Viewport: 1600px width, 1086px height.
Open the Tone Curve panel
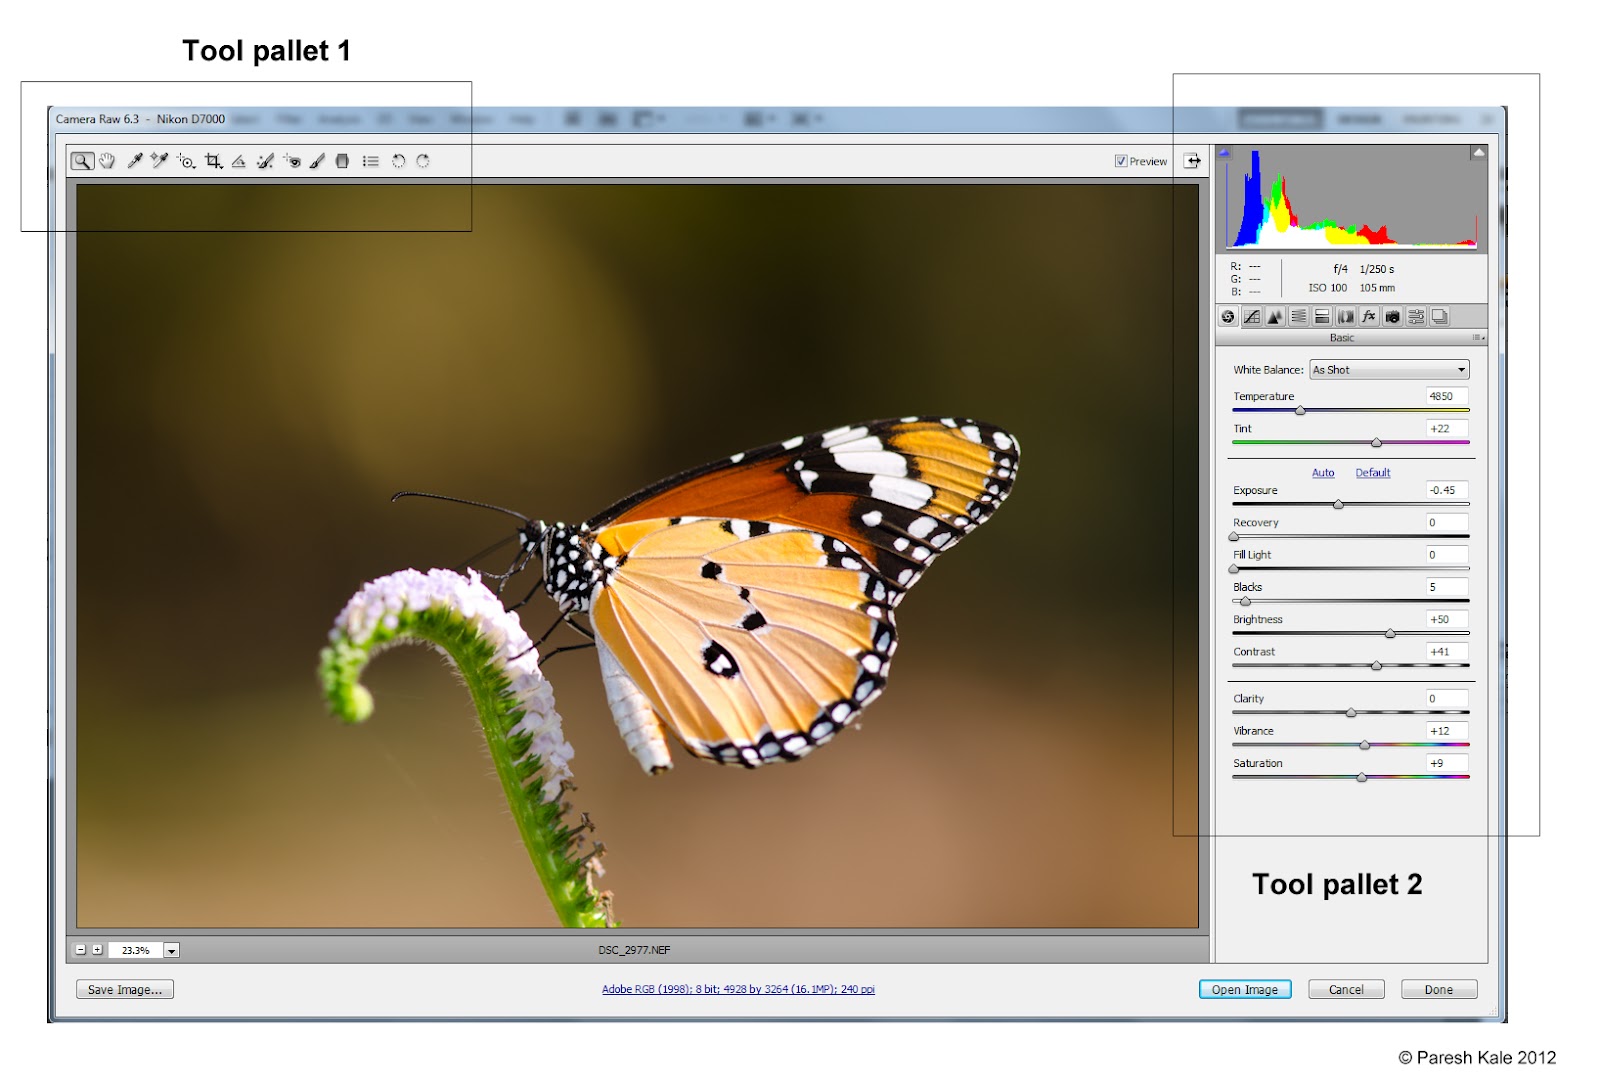pyautogui.click(x=1252, y=318)
